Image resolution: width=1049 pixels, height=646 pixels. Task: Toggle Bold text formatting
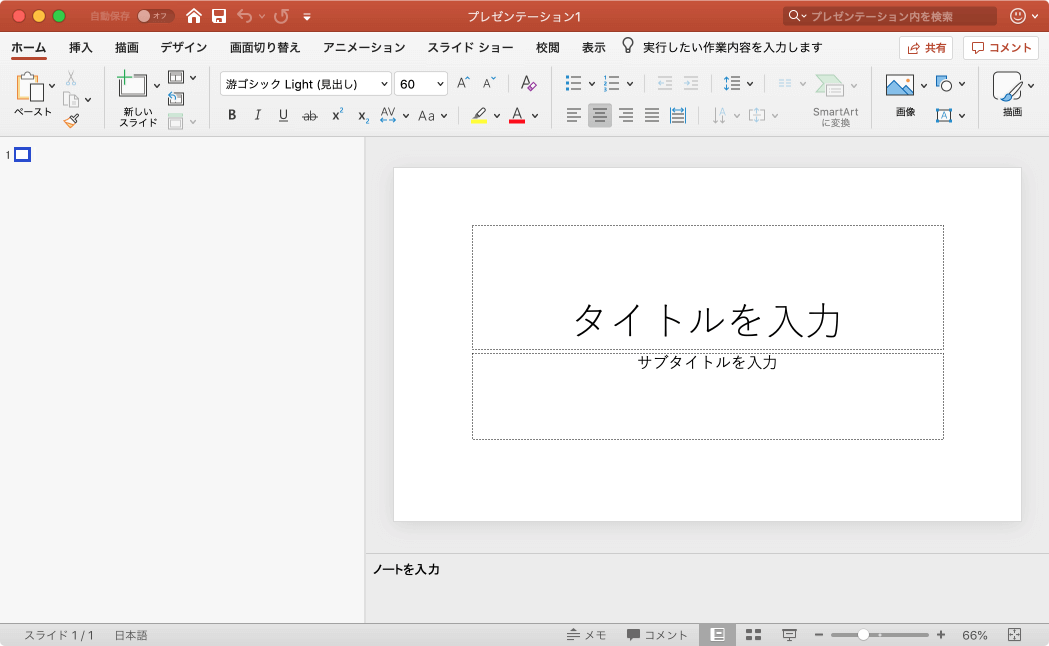232,116
